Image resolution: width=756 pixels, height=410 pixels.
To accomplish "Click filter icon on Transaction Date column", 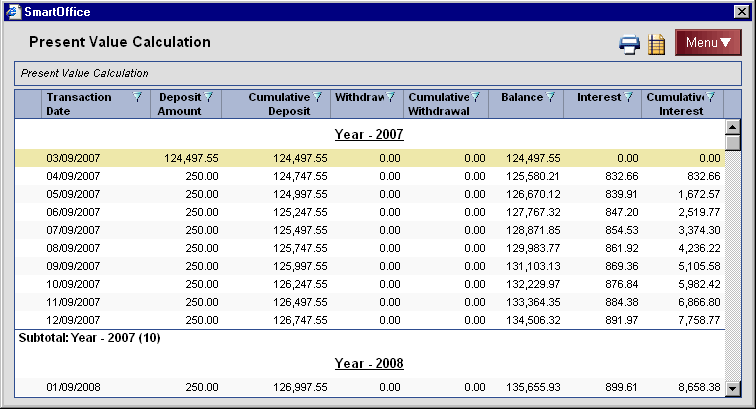I will click(x=138, y=97).
